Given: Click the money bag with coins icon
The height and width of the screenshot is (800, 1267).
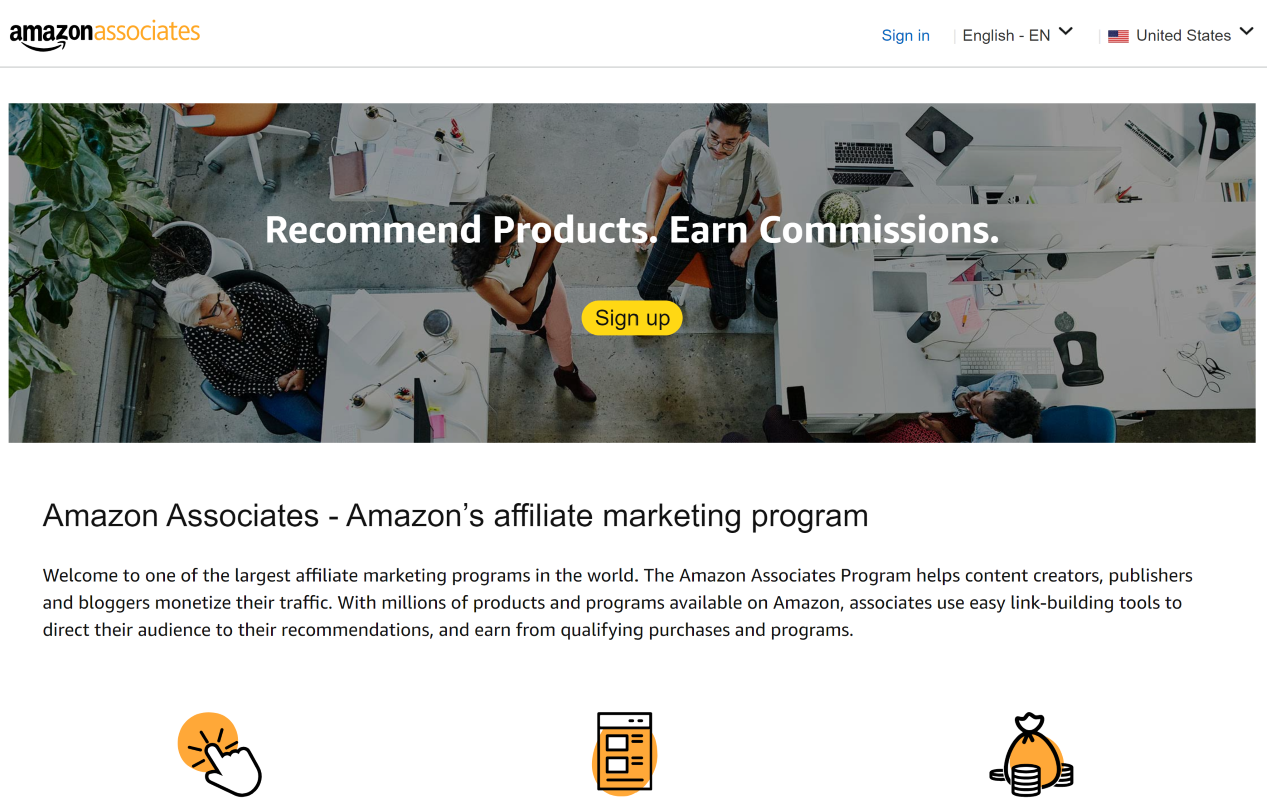Looking at the screenshot, I should [1031, 754].
